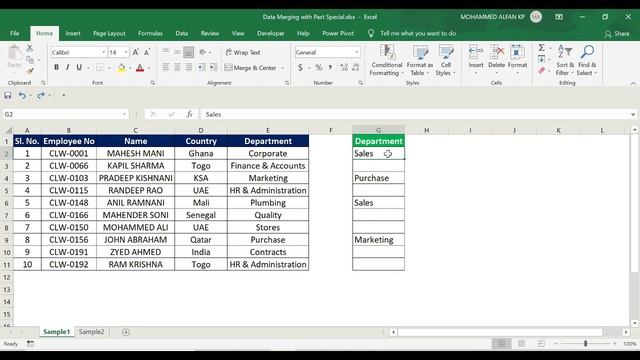Click Insert Function fx icon
Image resolution: width=640 pixels, height=360 pixels.
point(189,114)
